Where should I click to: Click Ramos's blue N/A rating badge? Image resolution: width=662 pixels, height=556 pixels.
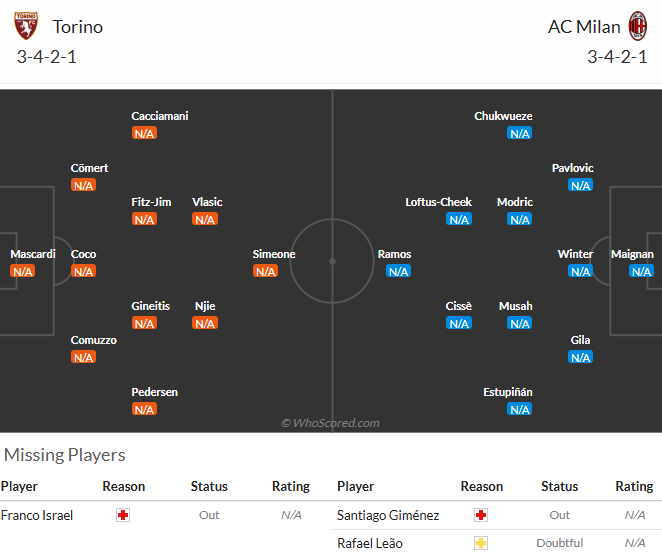[x=398, y=271]
